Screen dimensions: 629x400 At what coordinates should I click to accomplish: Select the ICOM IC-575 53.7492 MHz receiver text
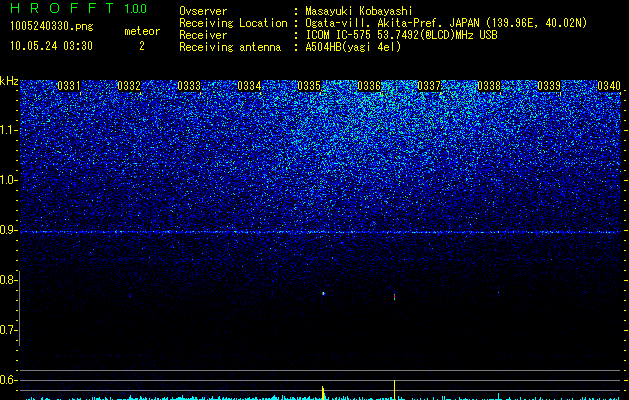[401, 35]
